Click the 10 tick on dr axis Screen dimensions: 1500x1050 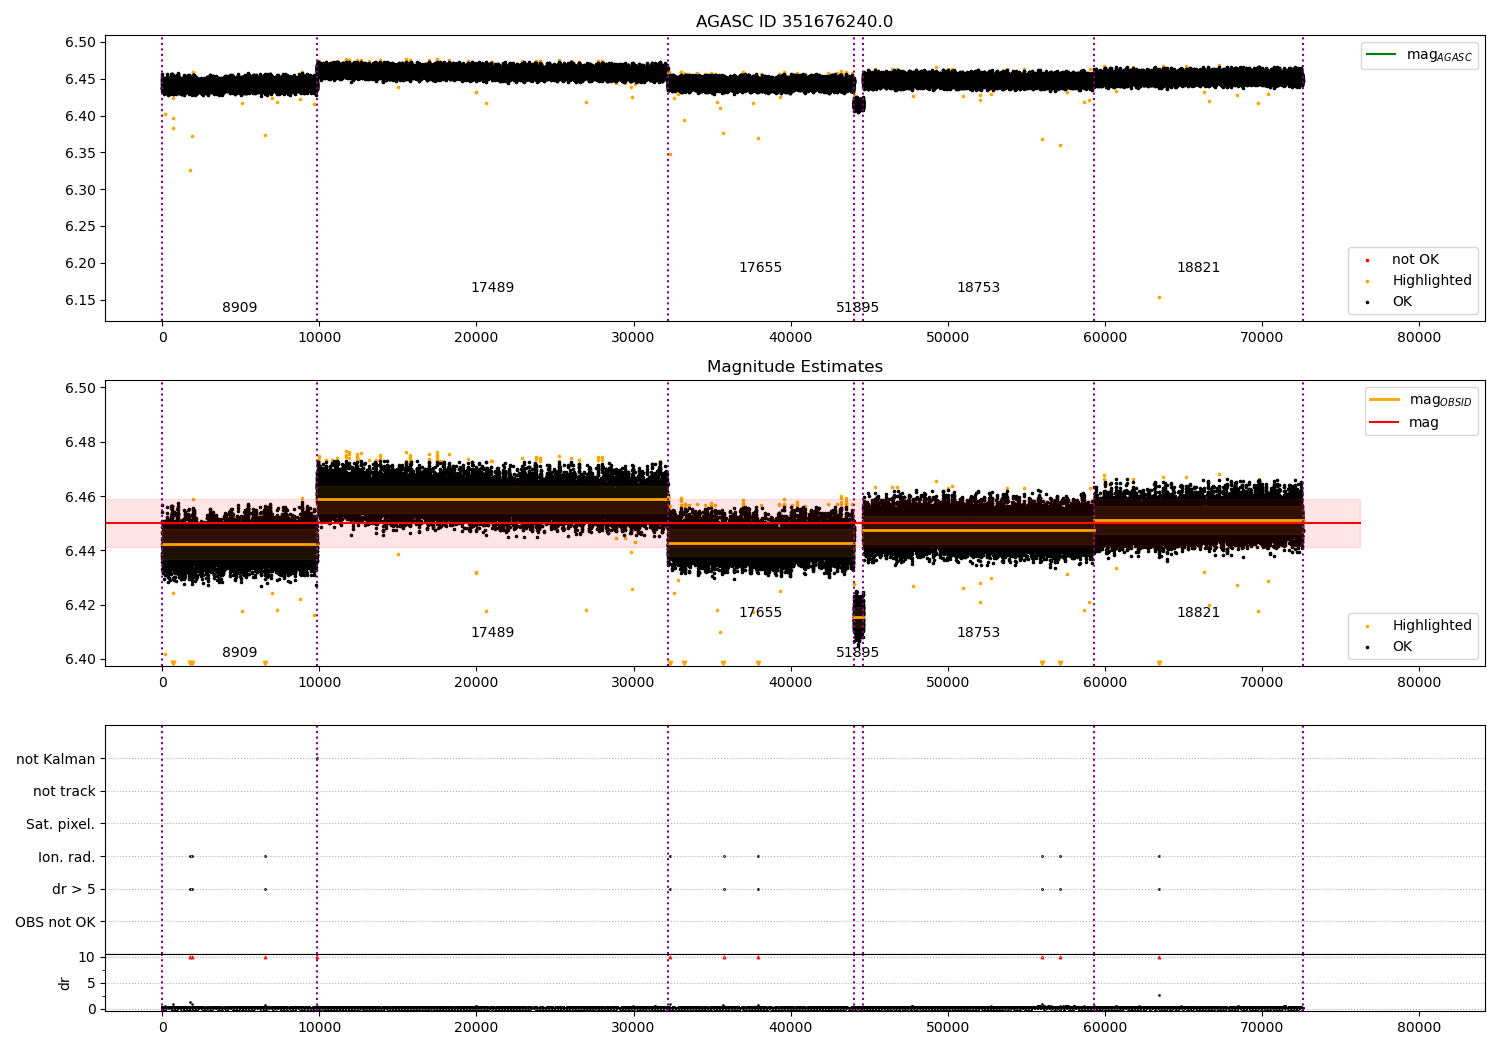click(87, 958)
